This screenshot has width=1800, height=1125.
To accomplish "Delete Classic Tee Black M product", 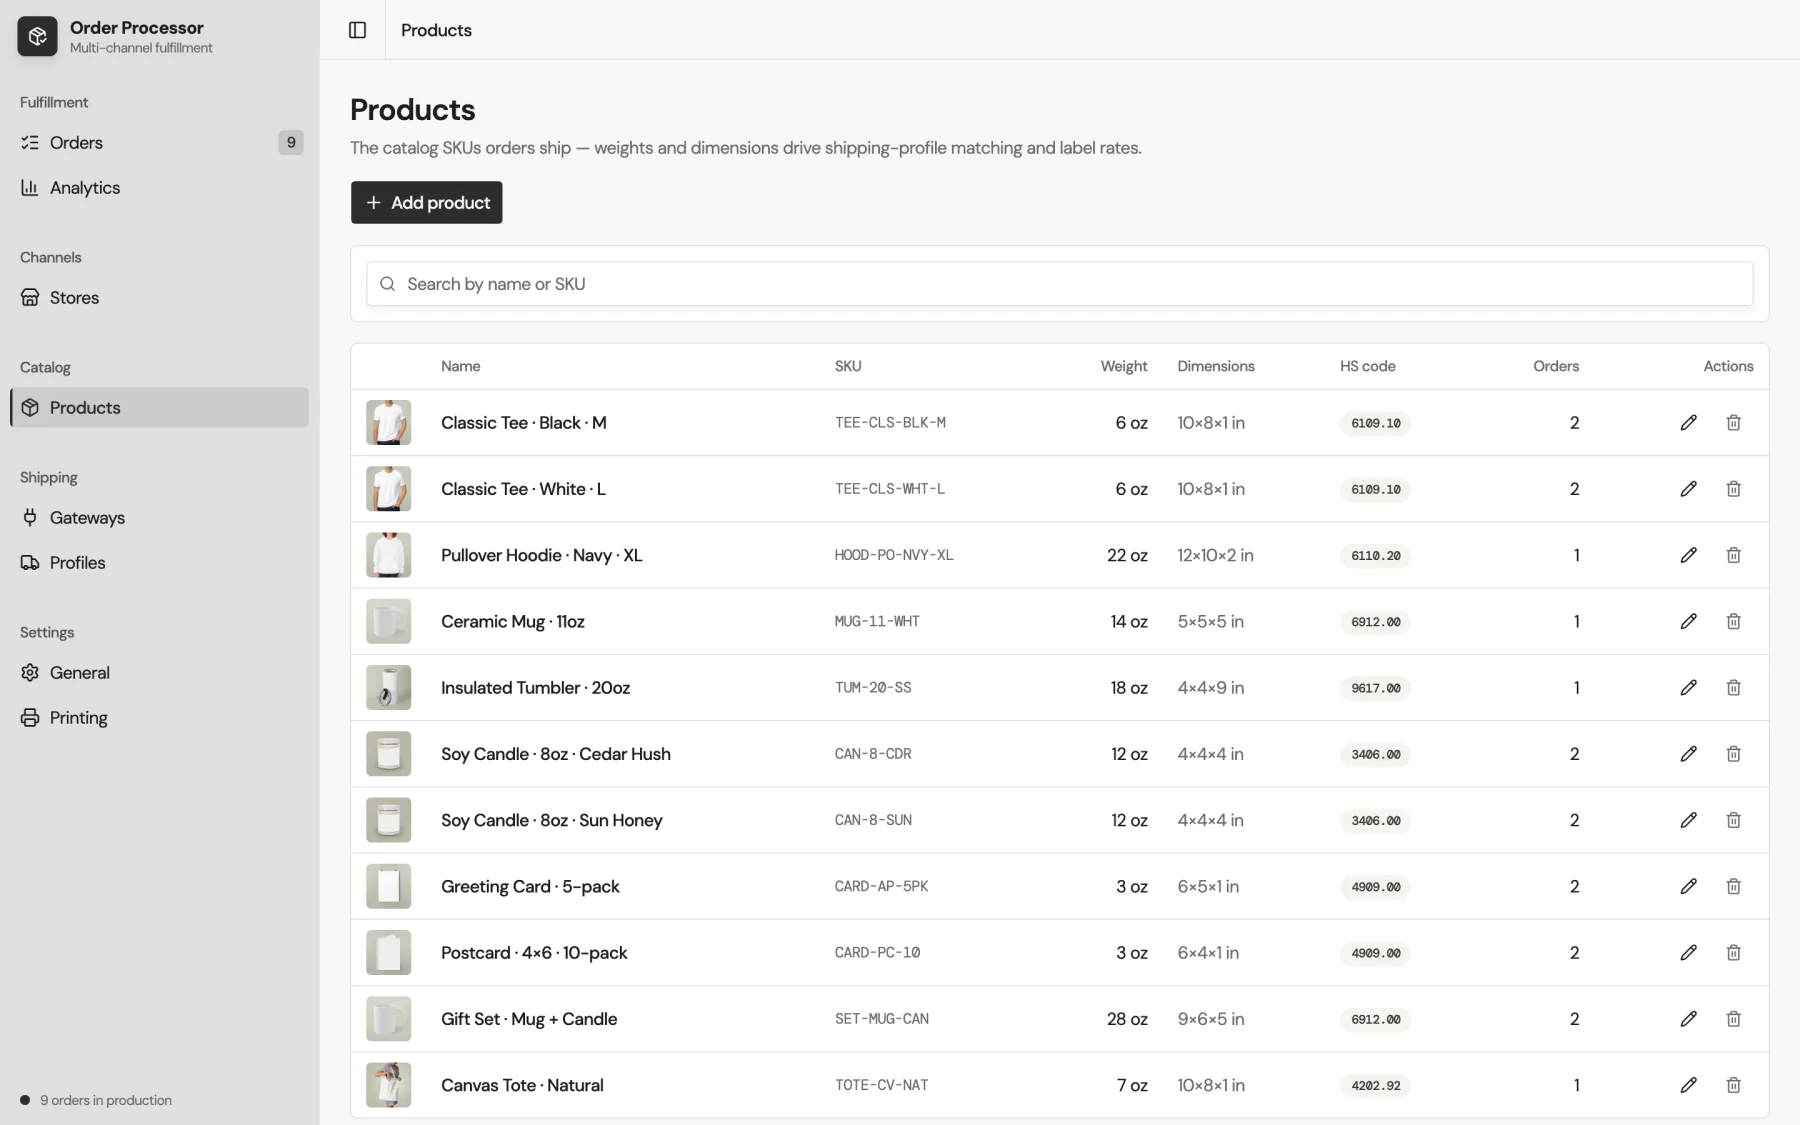I will (1733, 423).
